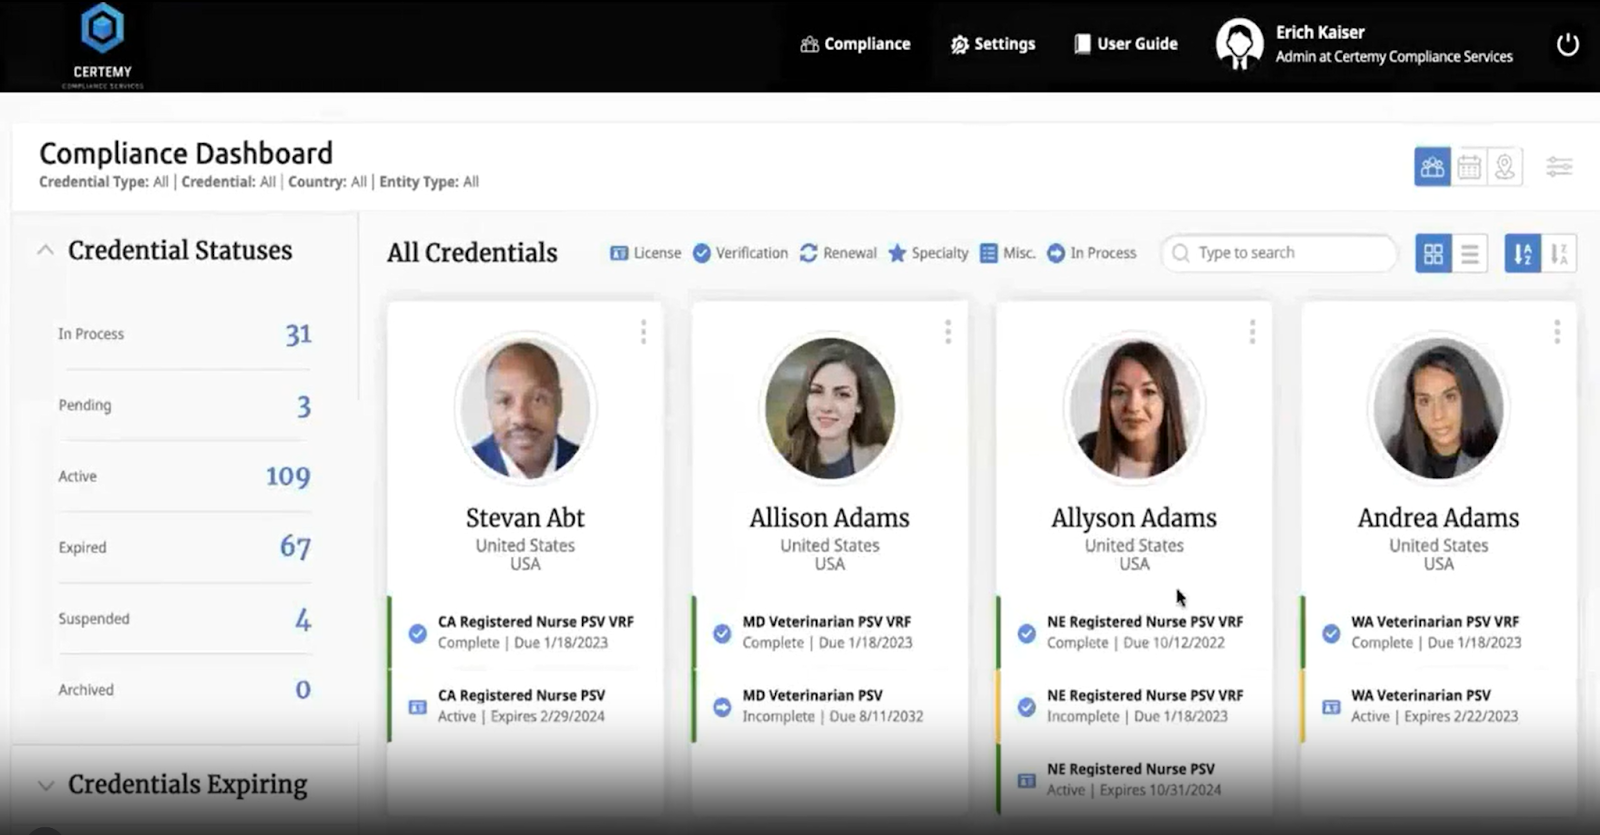
Task: Open the dashboard filter sliders
Action: coord(1559,167)
